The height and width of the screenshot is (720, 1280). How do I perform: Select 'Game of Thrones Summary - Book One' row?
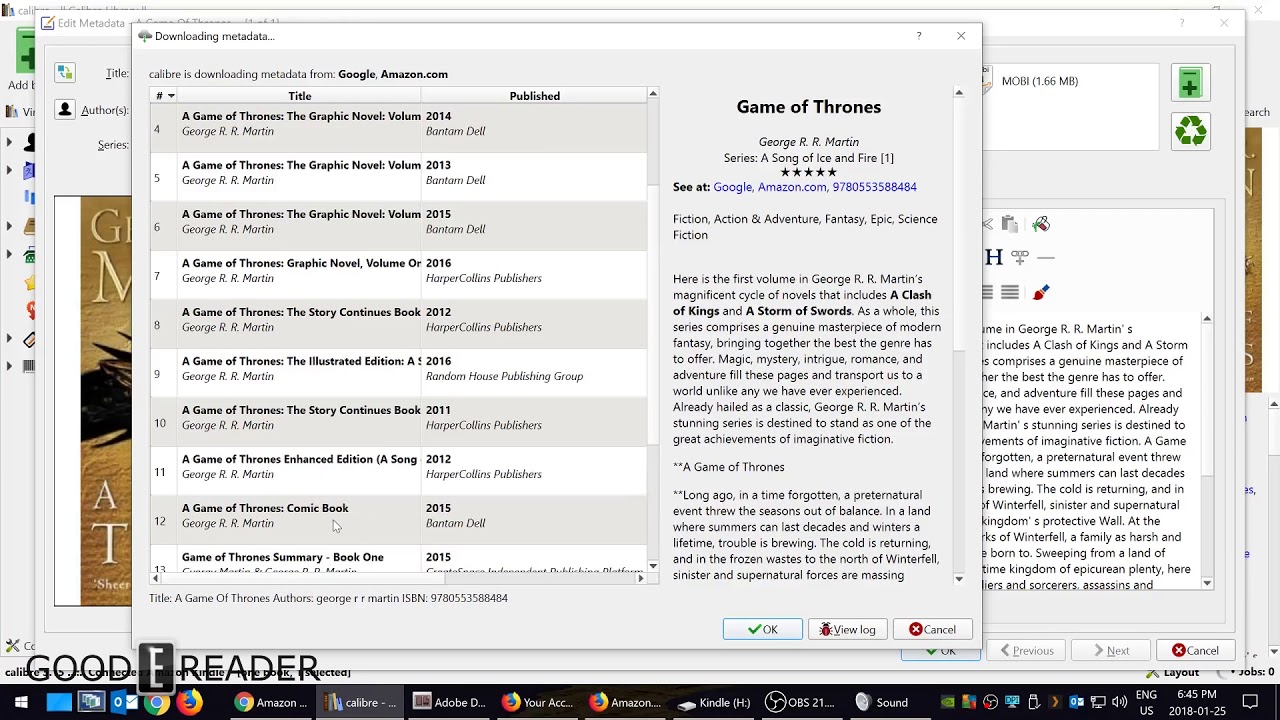[x=398, y=560]
